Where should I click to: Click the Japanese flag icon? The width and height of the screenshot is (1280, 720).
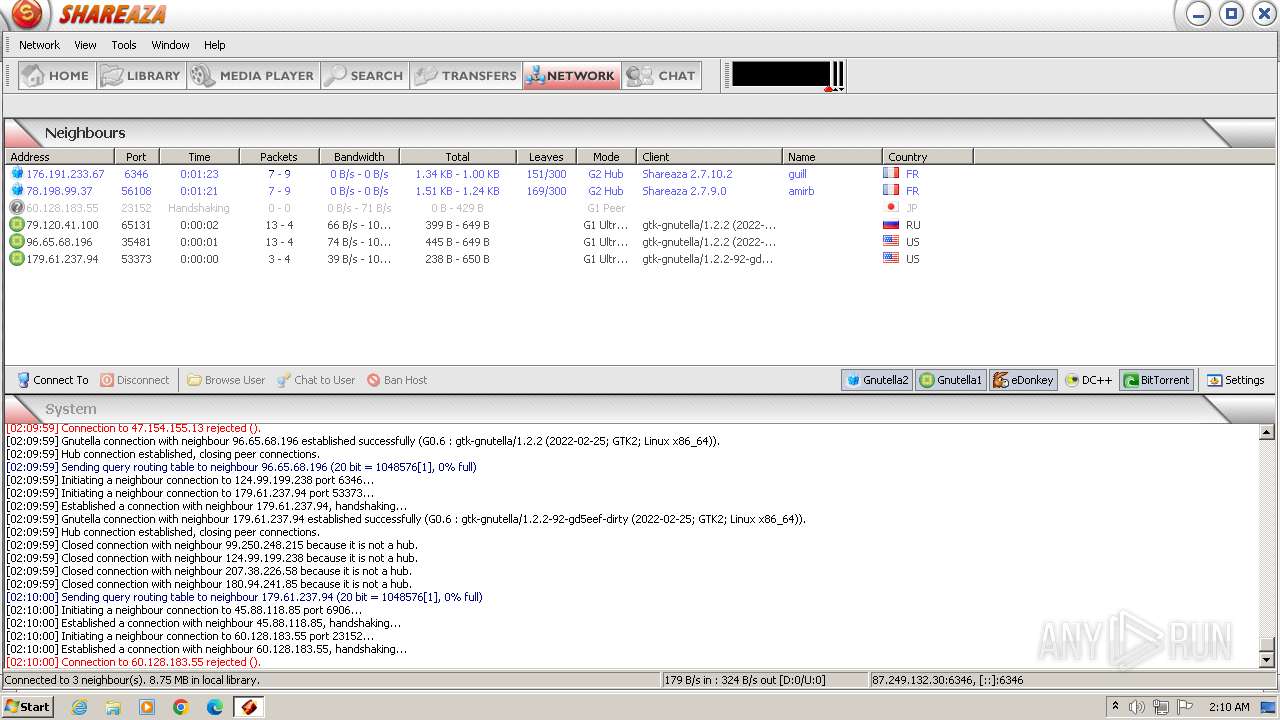[x=891, y=208]
